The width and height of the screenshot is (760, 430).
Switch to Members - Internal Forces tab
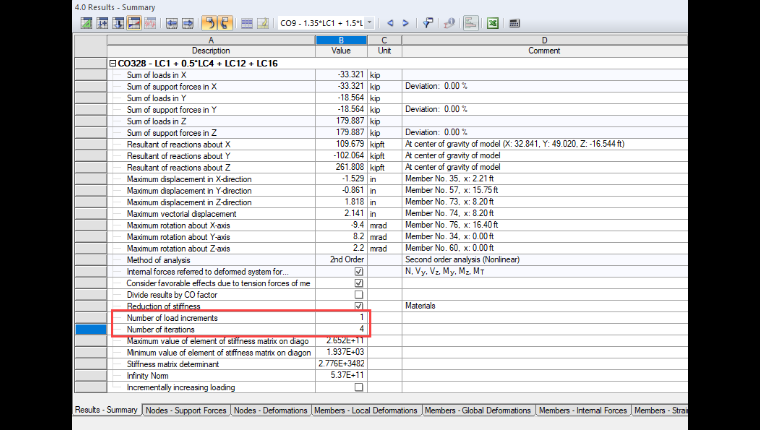coord(583,410)
